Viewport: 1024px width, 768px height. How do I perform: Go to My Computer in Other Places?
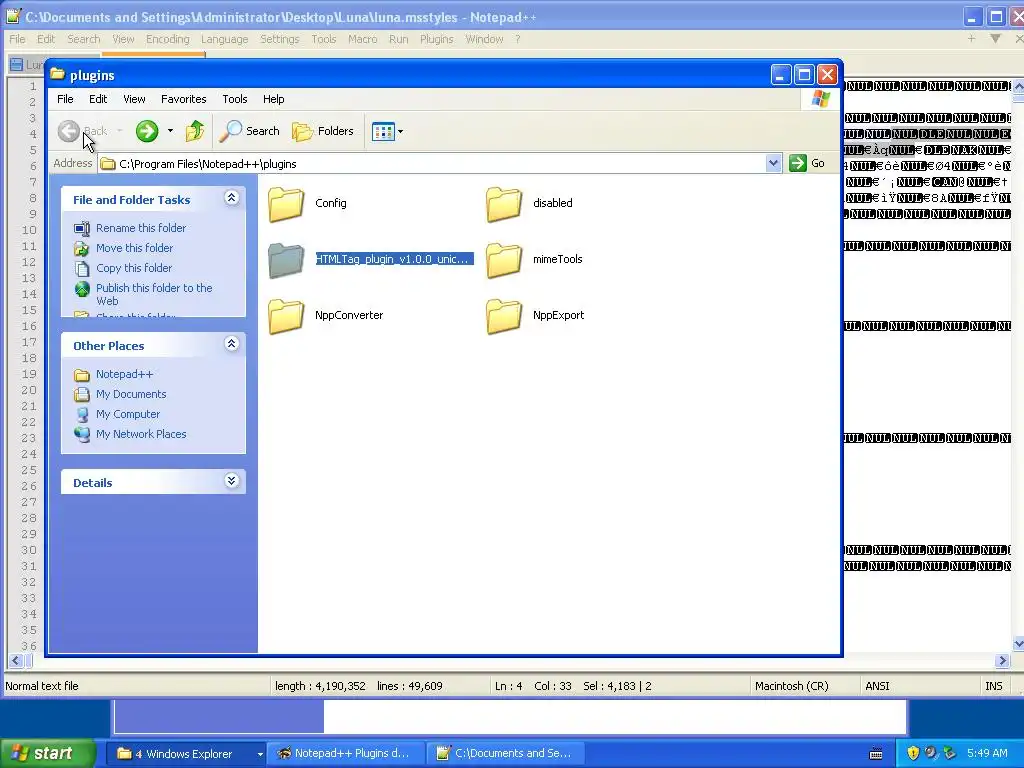(x=128, y=415)
